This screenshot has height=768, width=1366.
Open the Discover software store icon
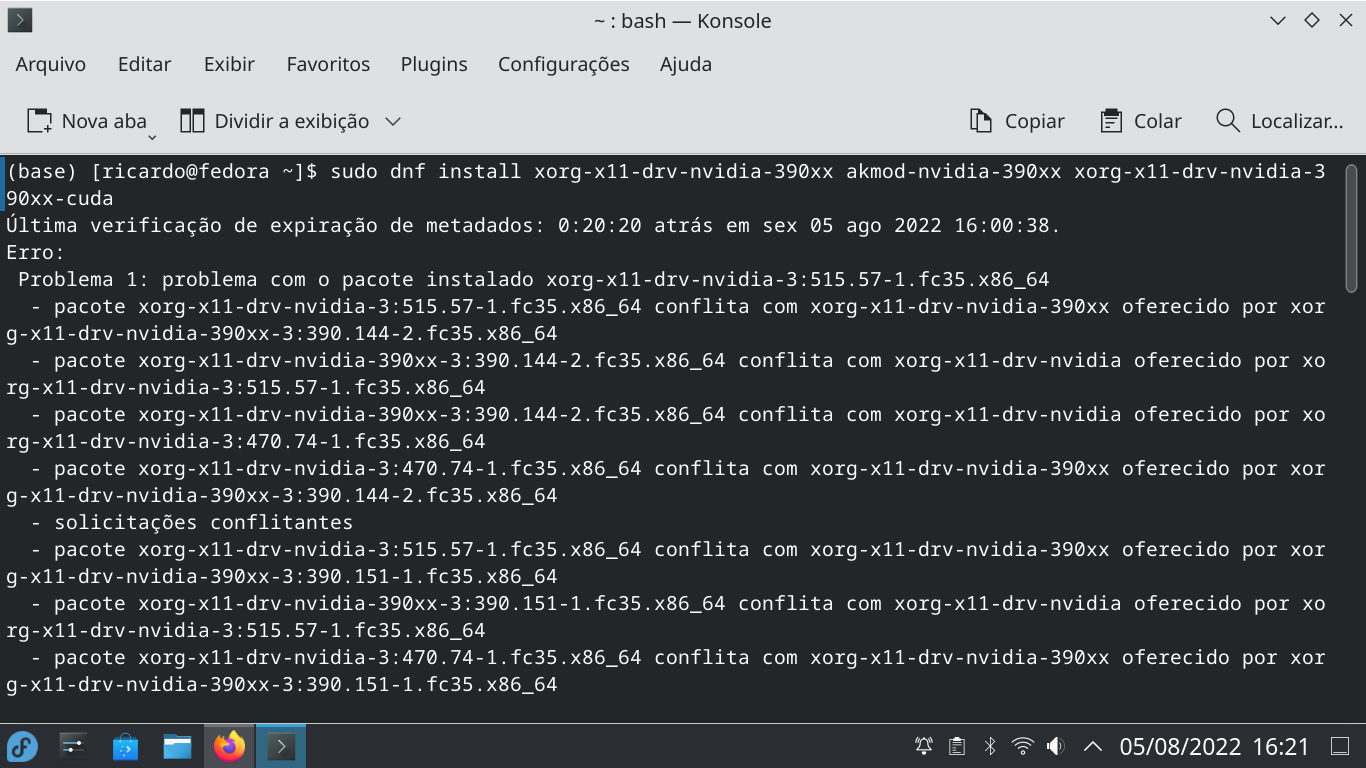125,746
